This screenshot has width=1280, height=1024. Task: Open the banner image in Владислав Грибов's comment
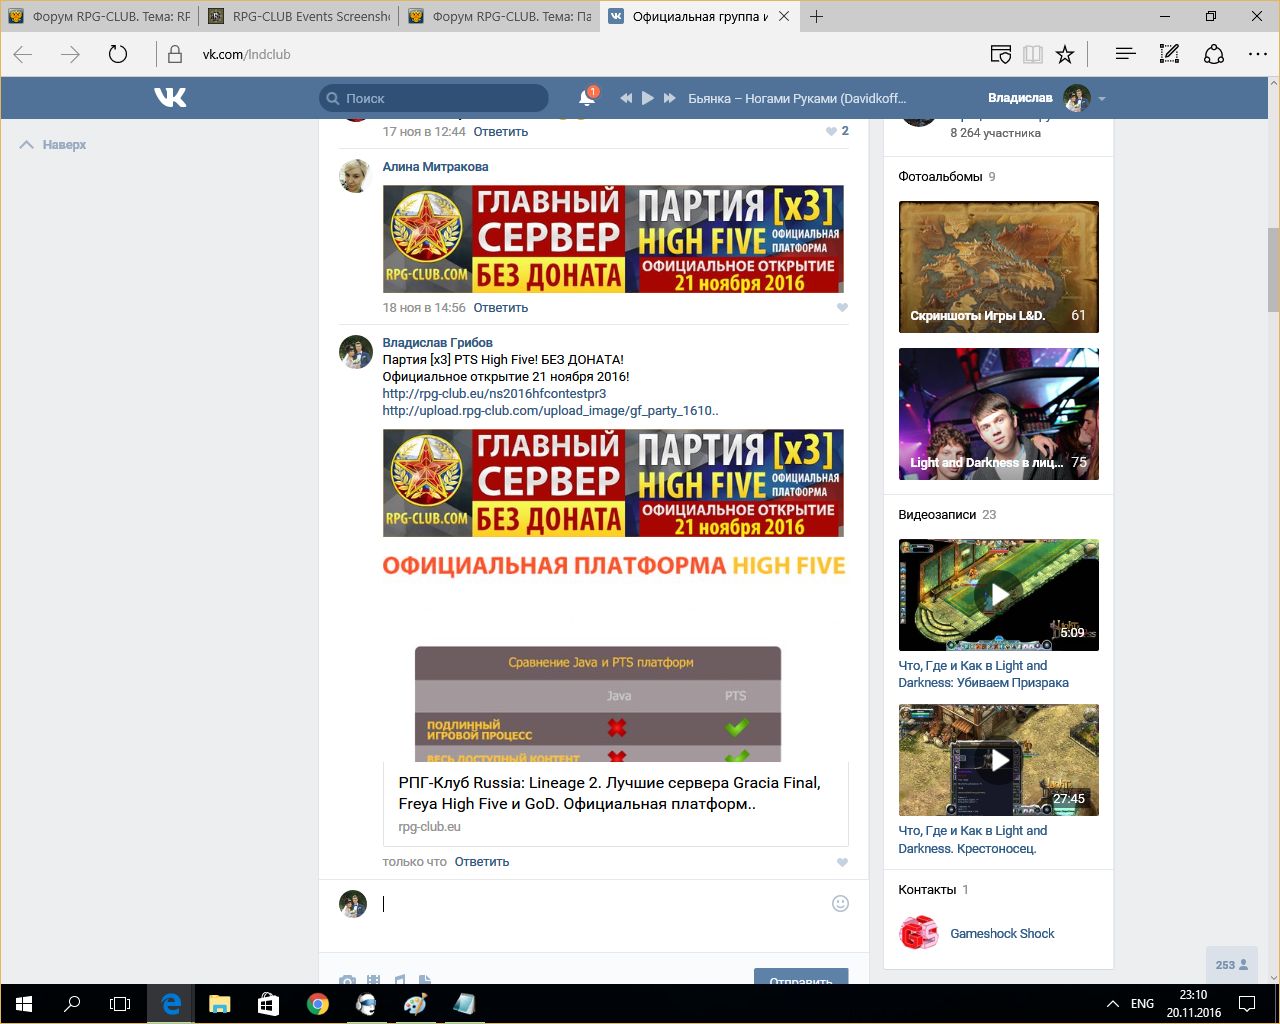[613, 483]
